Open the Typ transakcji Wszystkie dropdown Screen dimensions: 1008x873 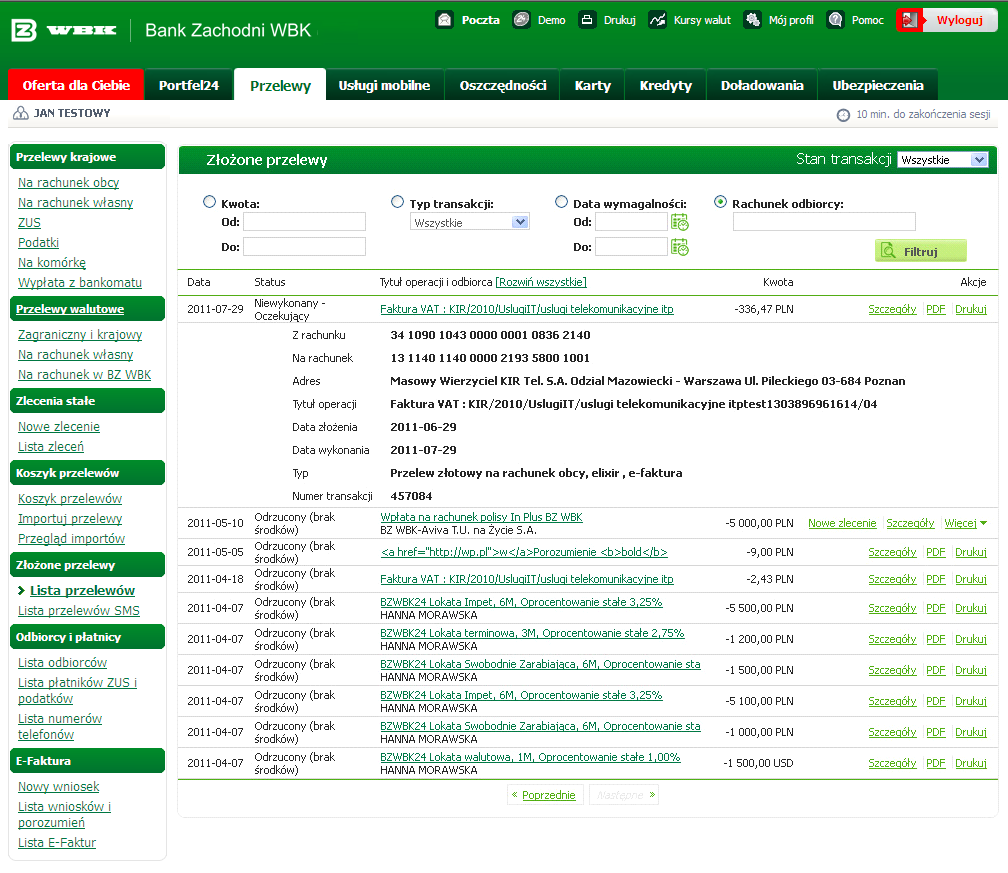pyautogui.click(x=470, y=222)
